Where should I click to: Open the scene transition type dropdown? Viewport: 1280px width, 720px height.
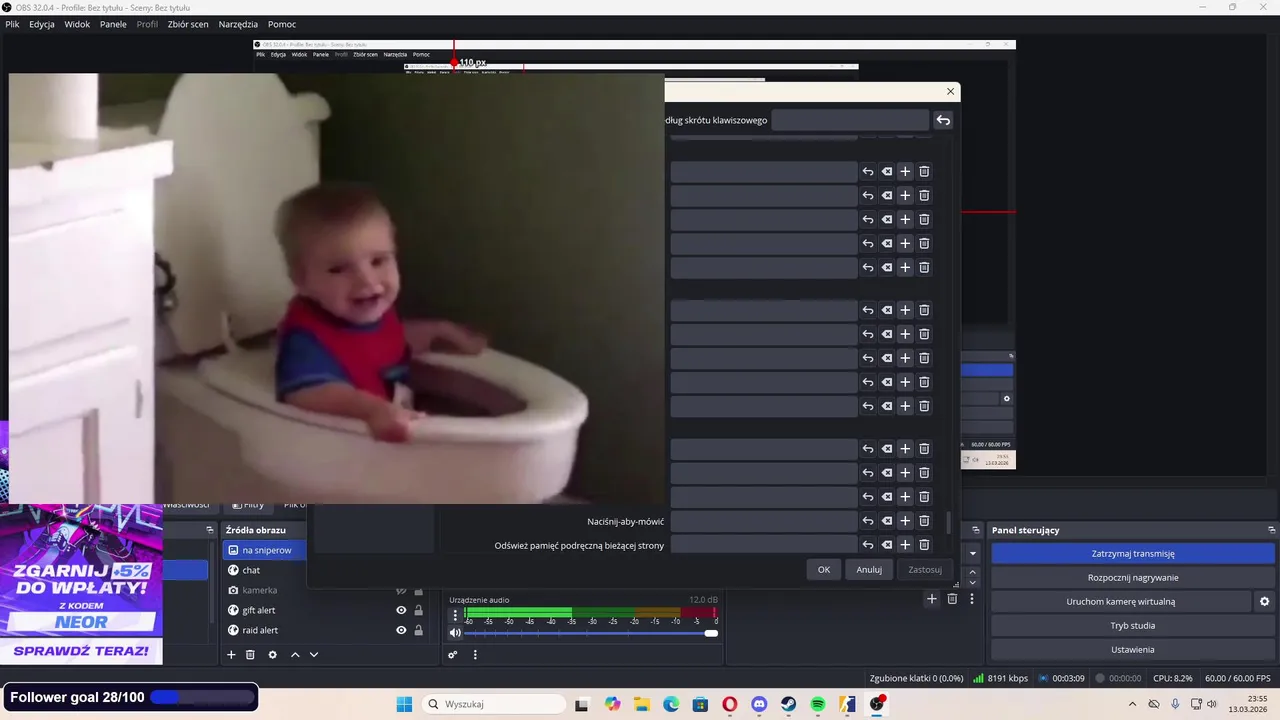pos(972,553)
